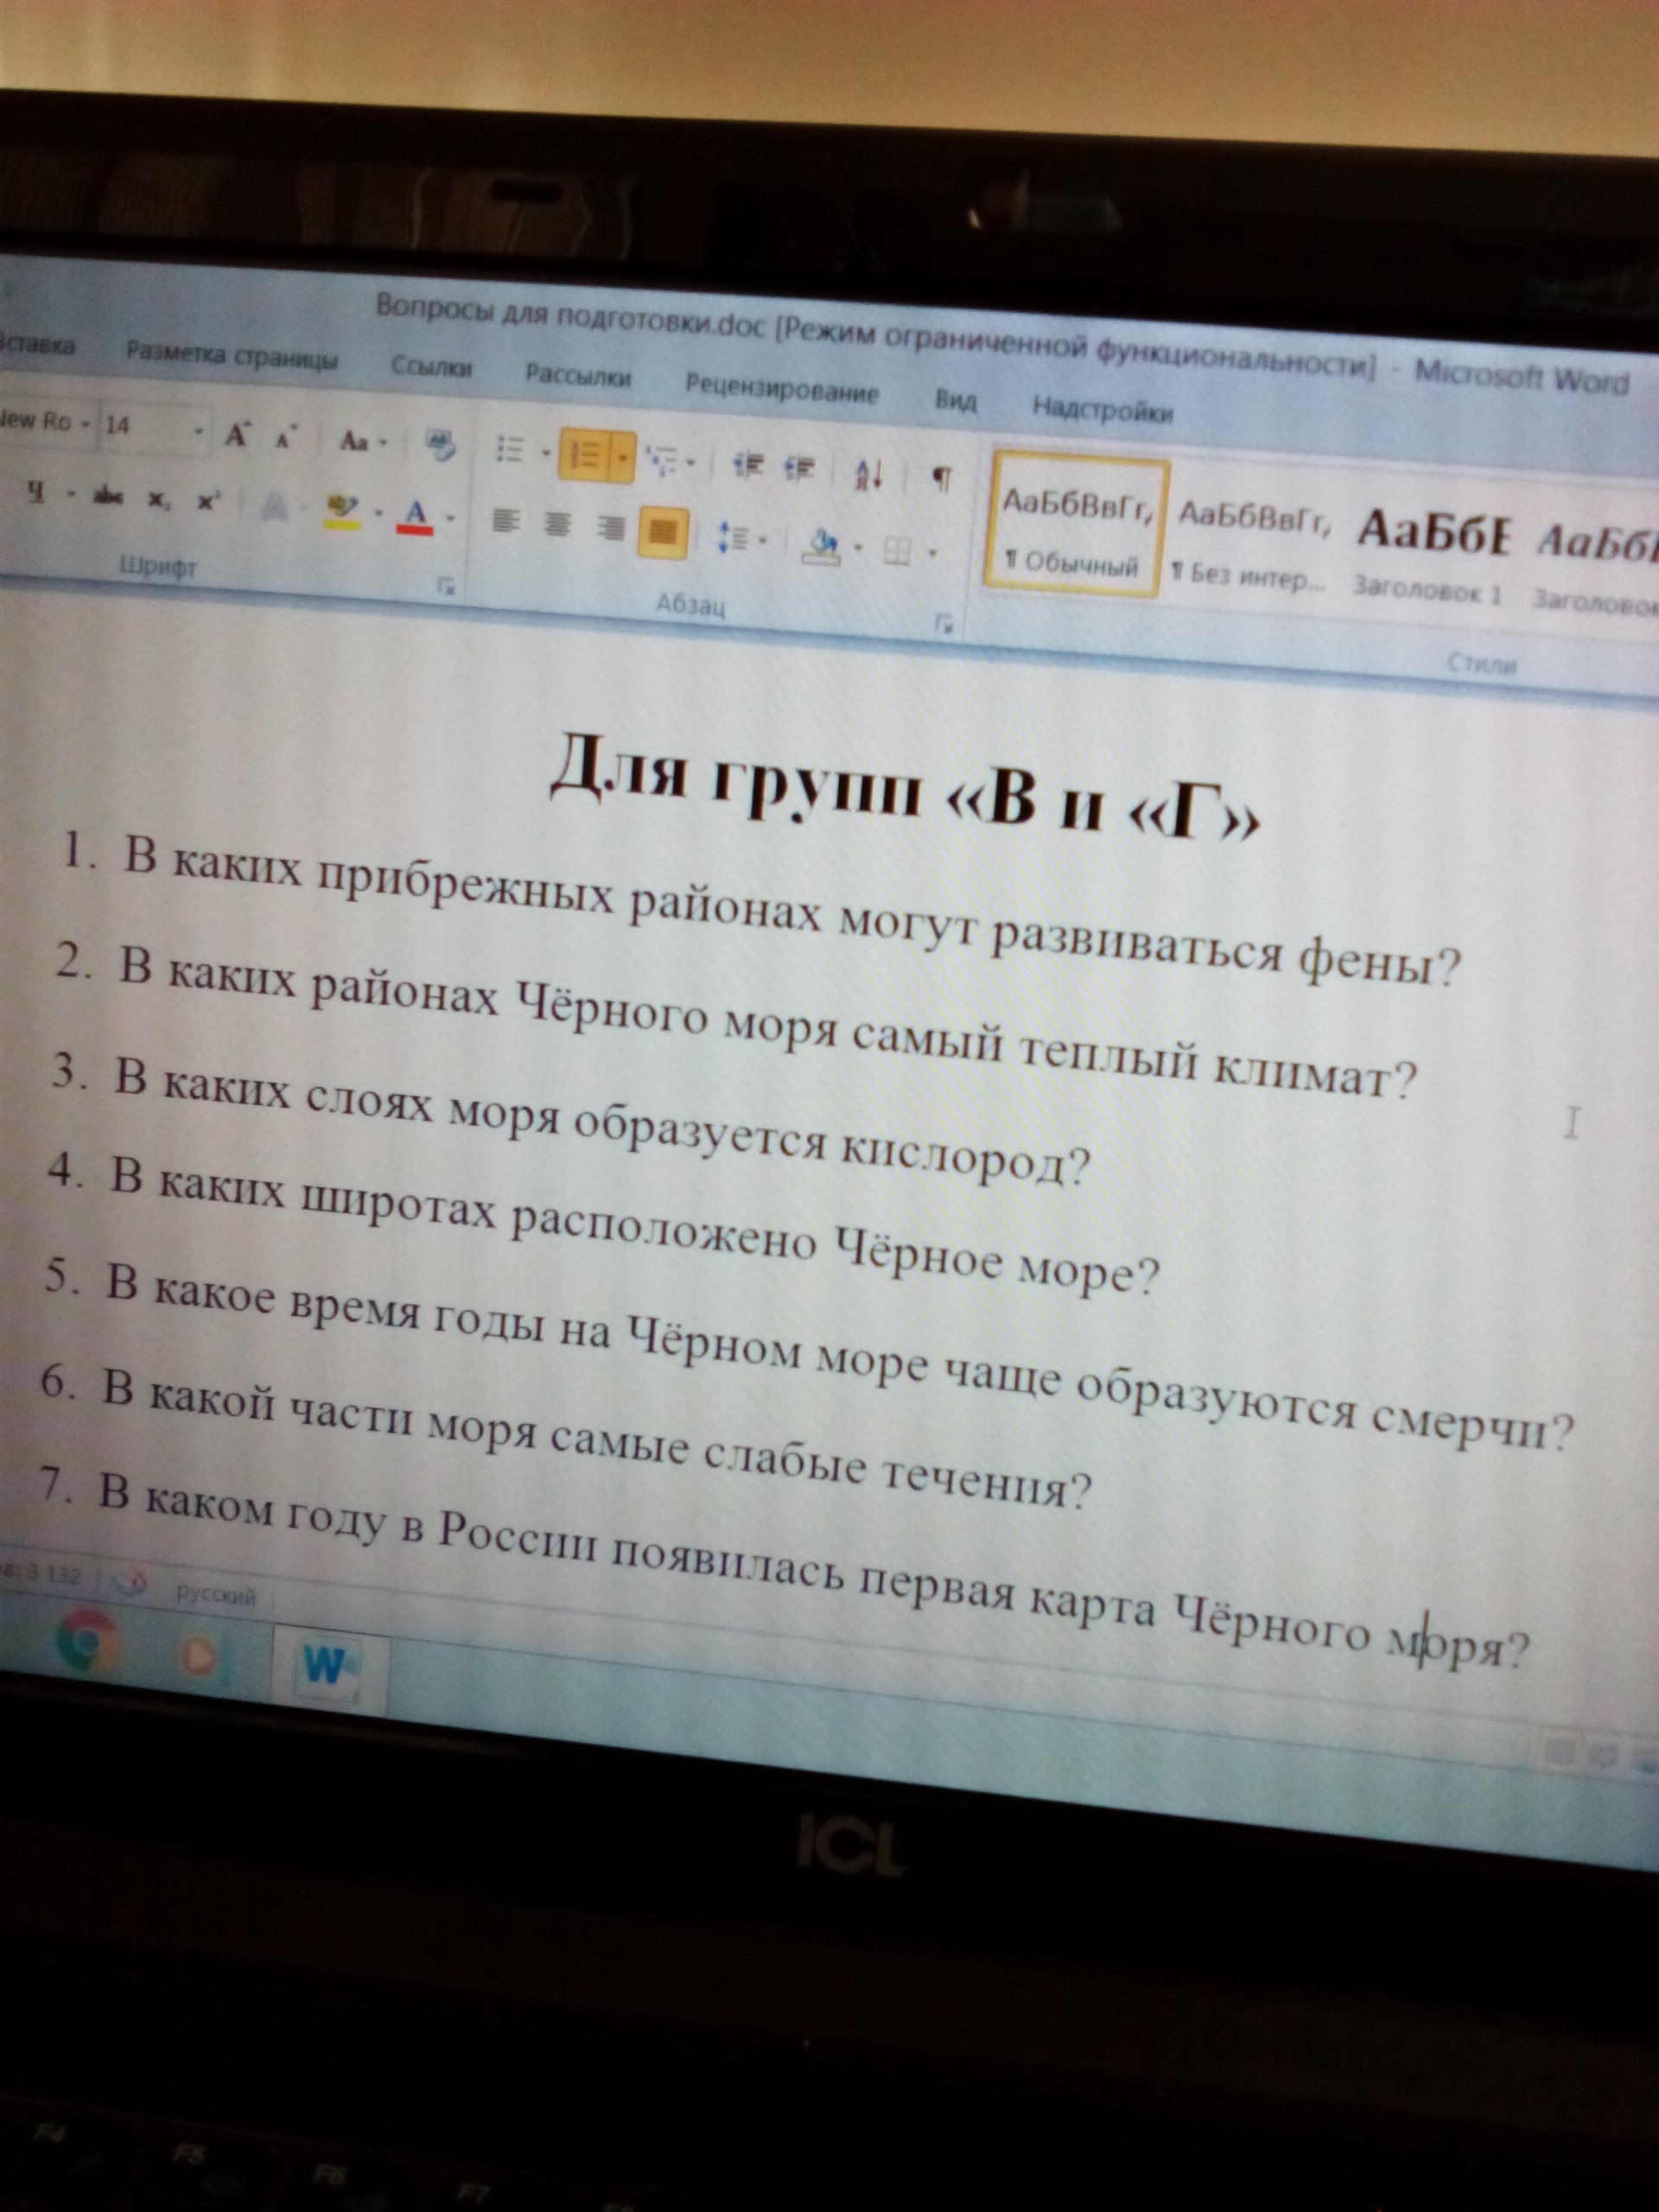The image size is (1659, 2212).
Task: Open the Разметка страницы tab
Action: [230, 355]
